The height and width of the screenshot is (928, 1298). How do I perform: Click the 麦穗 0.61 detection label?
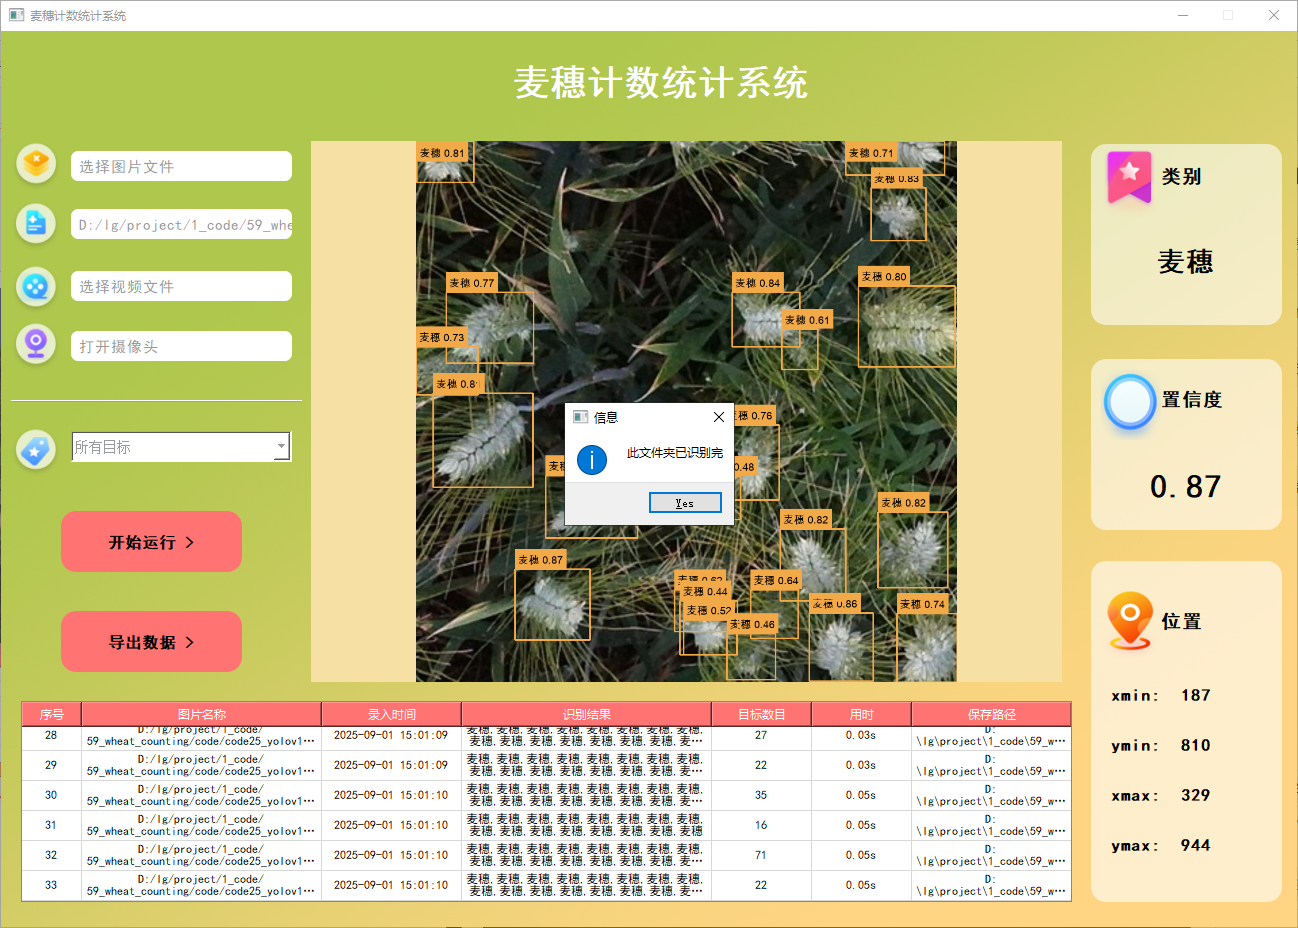tap(807, 320)
